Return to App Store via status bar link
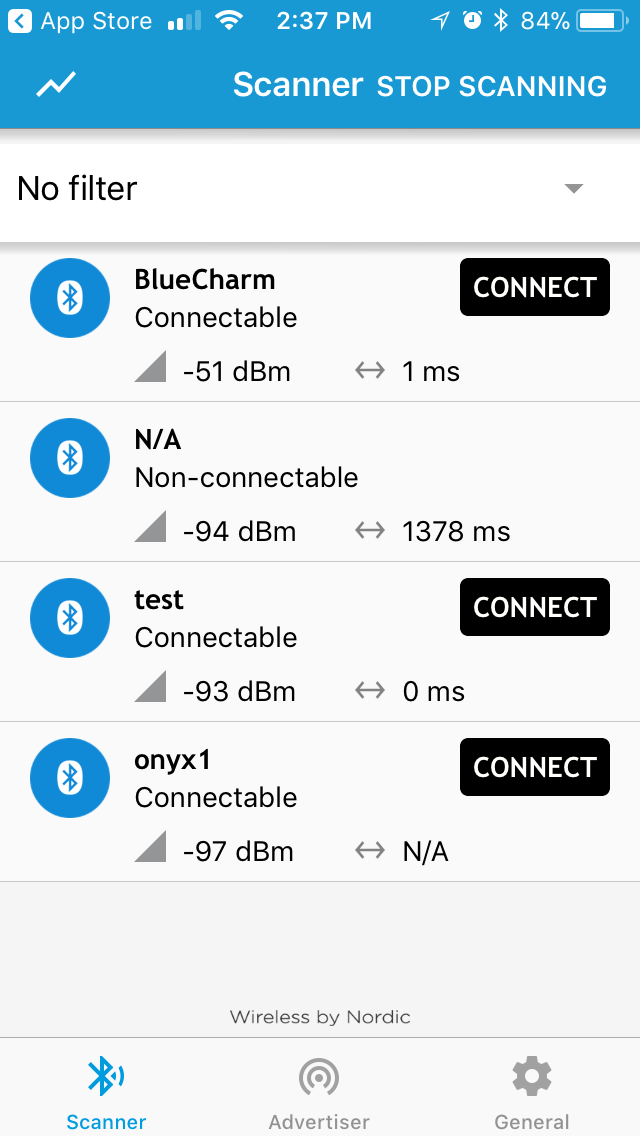 pyautogui.click(x=80, y=19)
